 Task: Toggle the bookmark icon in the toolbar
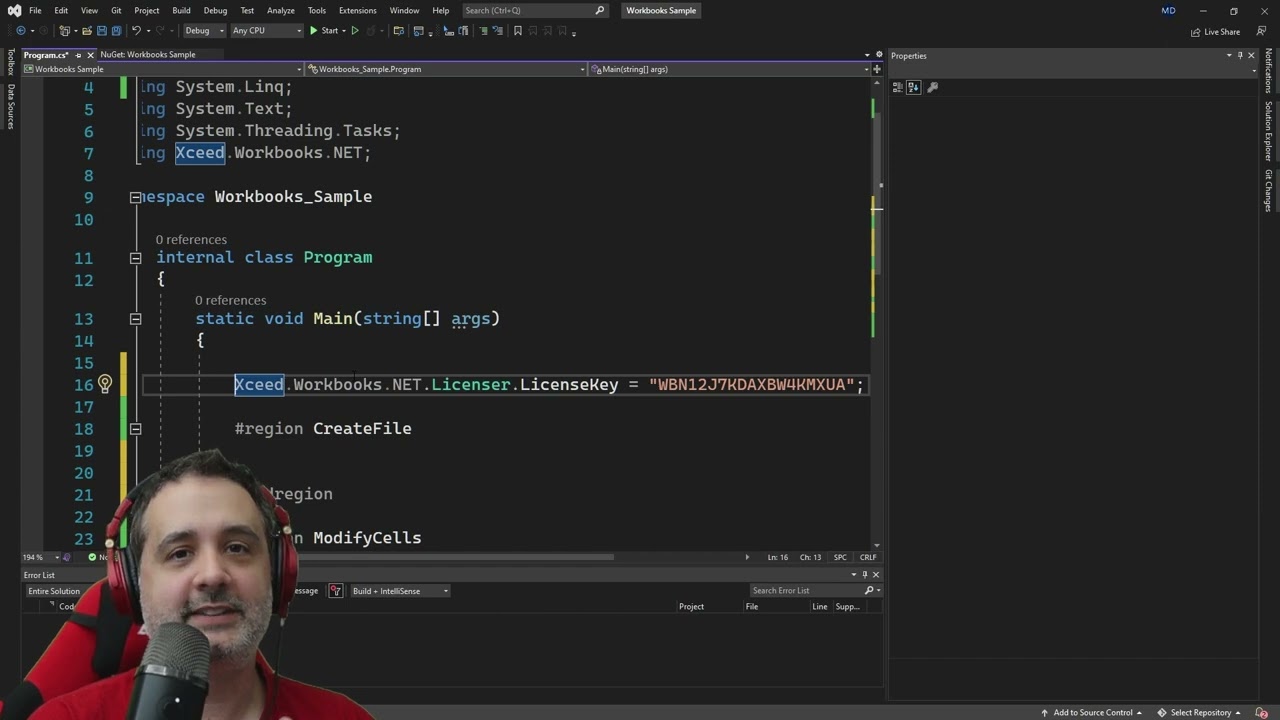517,31
